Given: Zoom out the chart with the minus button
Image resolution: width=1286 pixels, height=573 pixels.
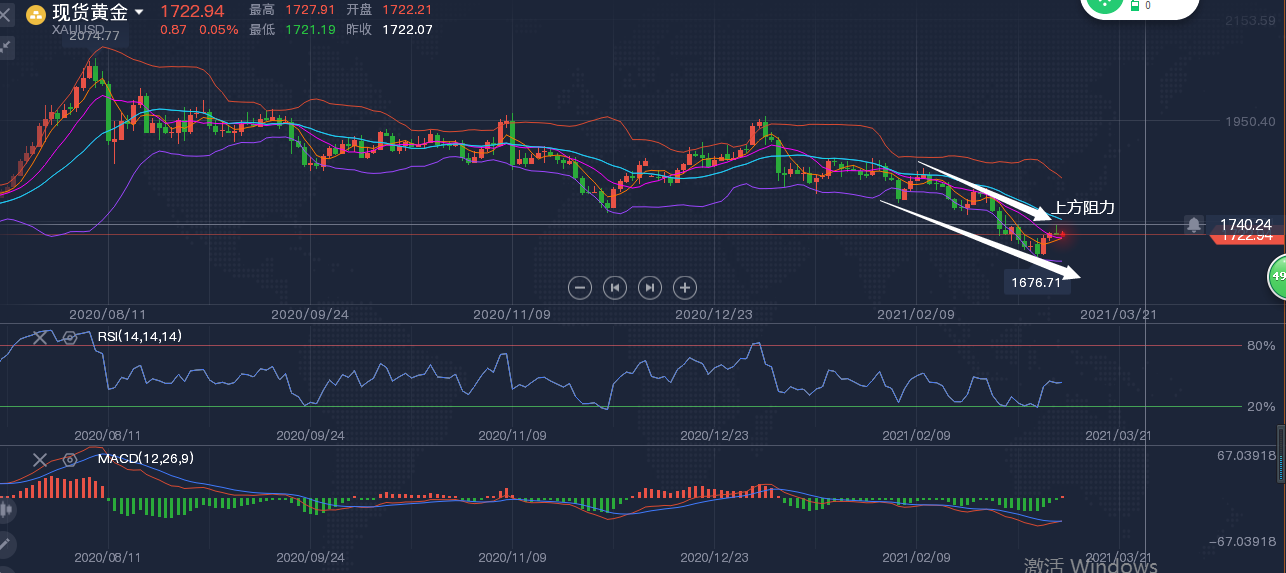Looking at the screenshot, I should point(580,288).
